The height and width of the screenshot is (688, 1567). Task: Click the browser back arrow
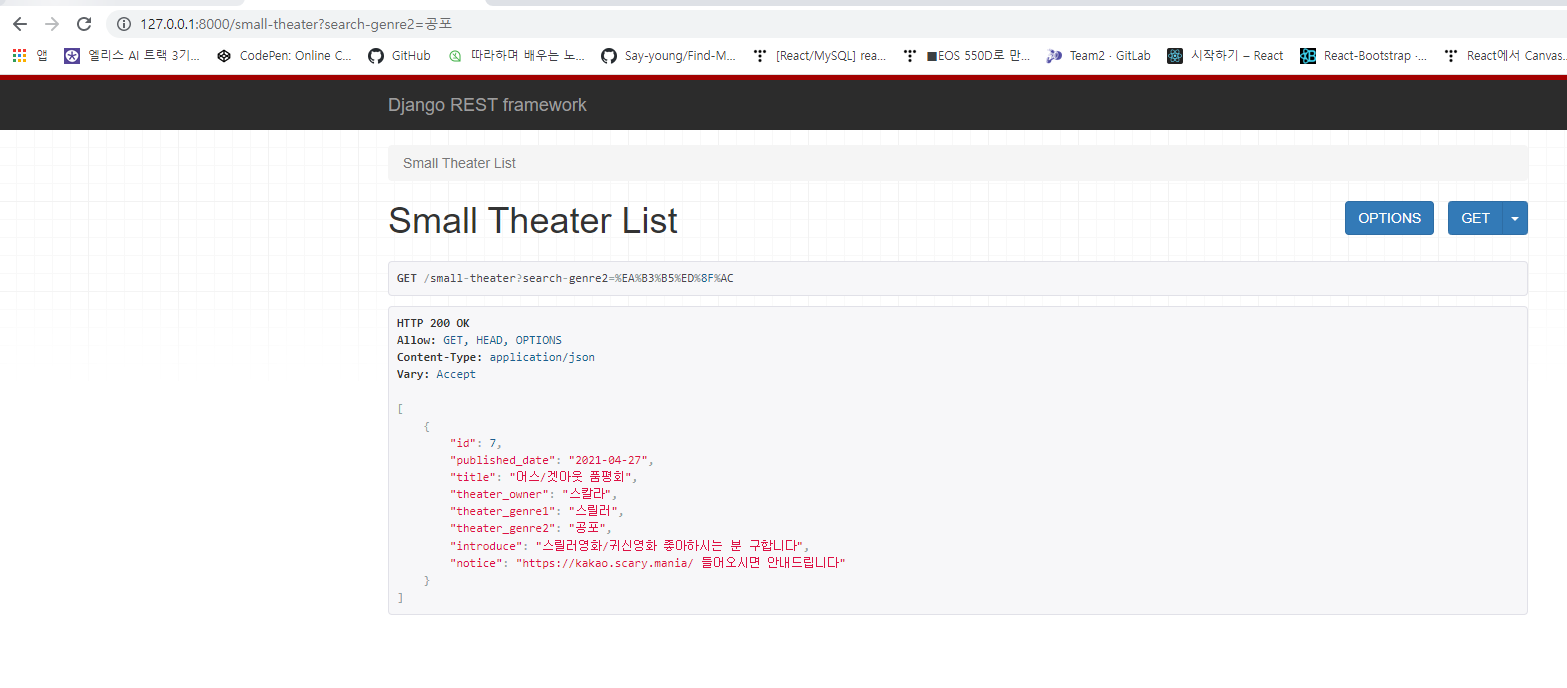[20, 23]
